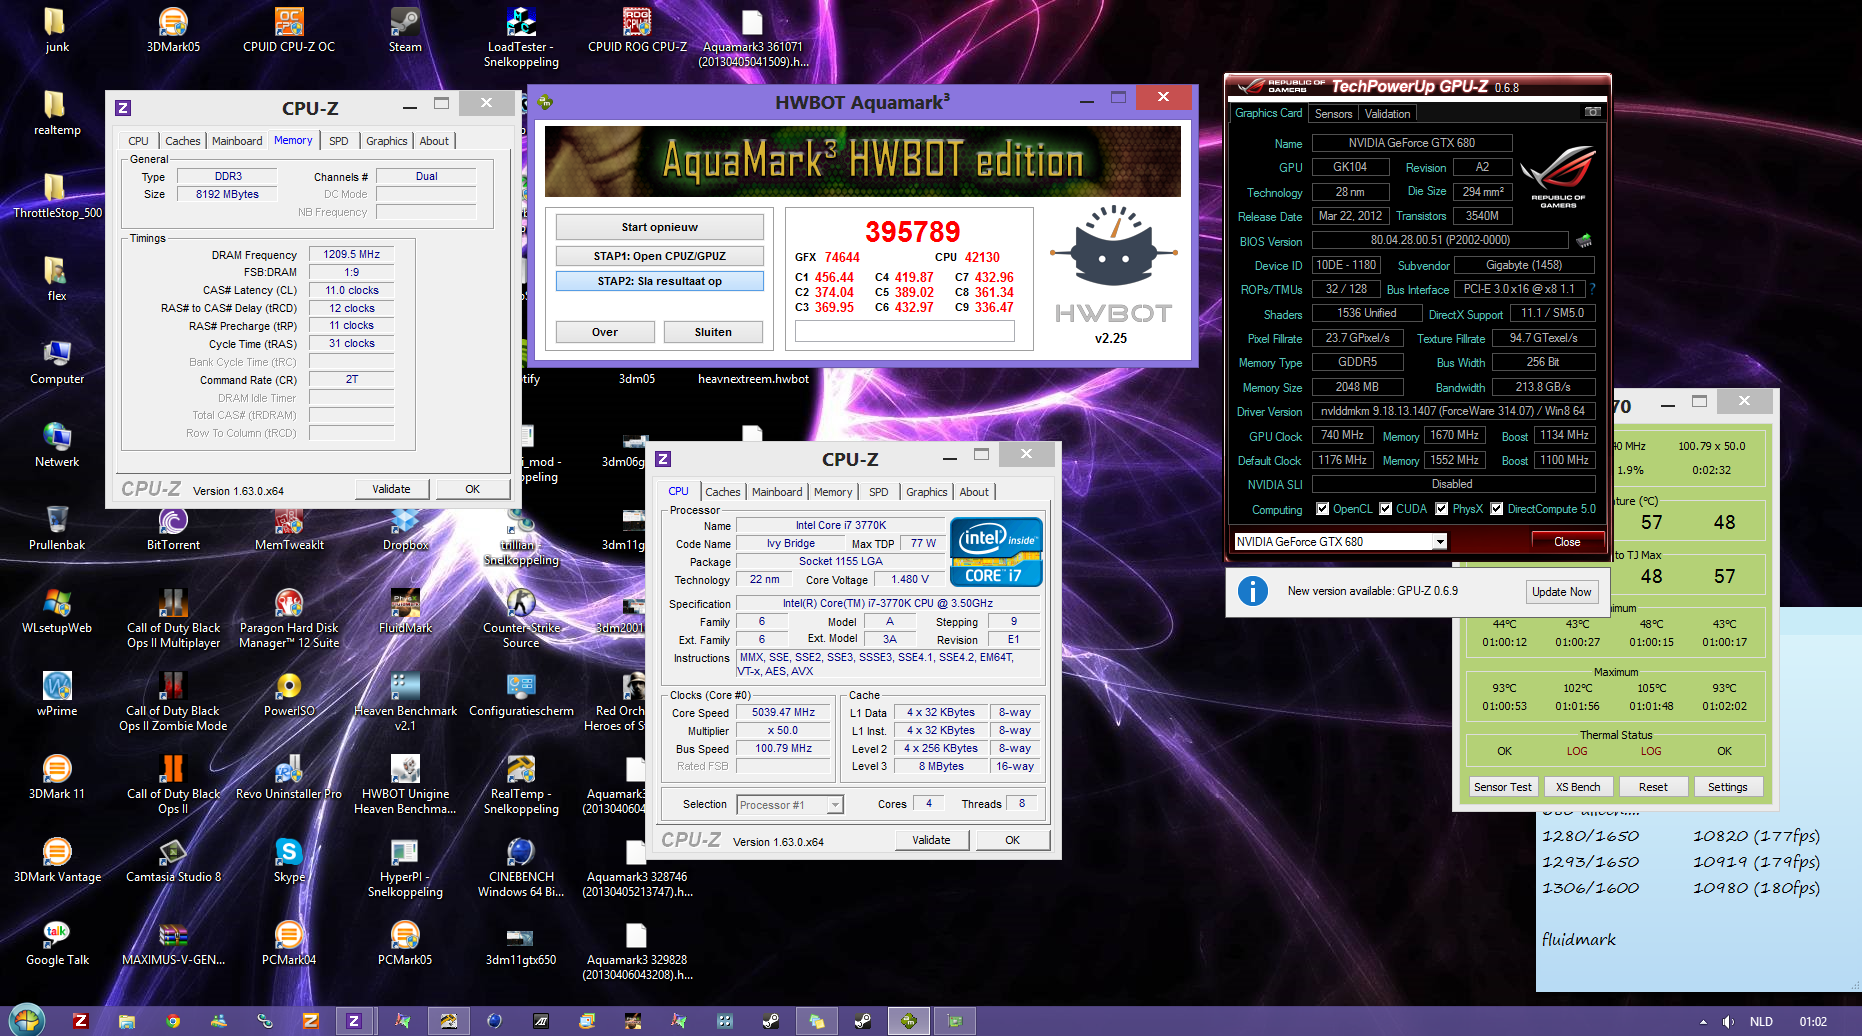Click the Sluiten button in Aquamark

[713, 332]
